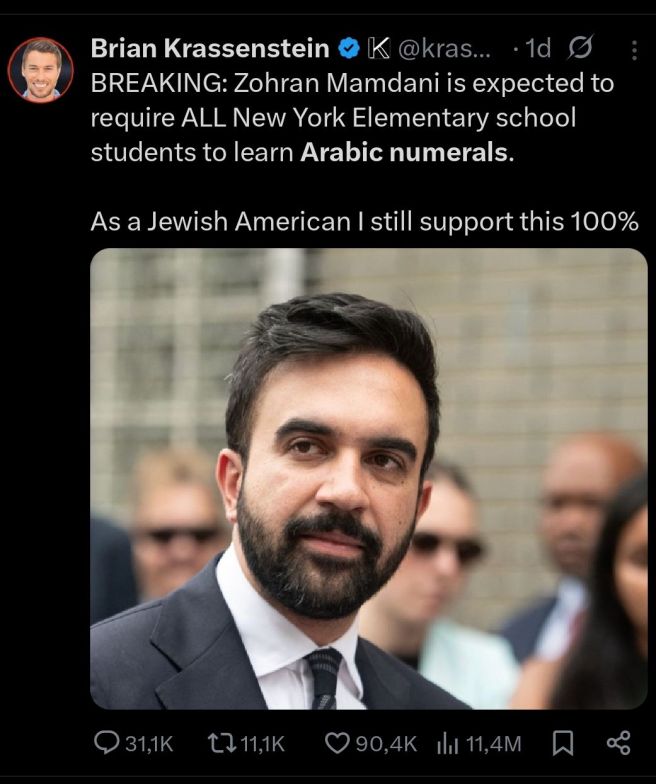The width and height of the screenshot is (656, 784).
Task: Click the 11,4M views count
Action: coord(494,744)
